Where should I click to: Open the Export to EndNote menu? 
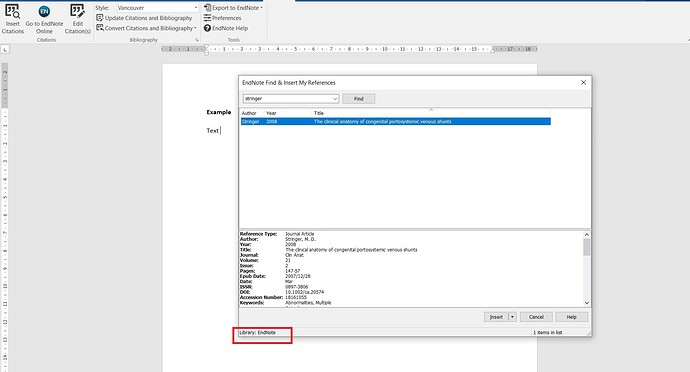(x=233, y=8)
